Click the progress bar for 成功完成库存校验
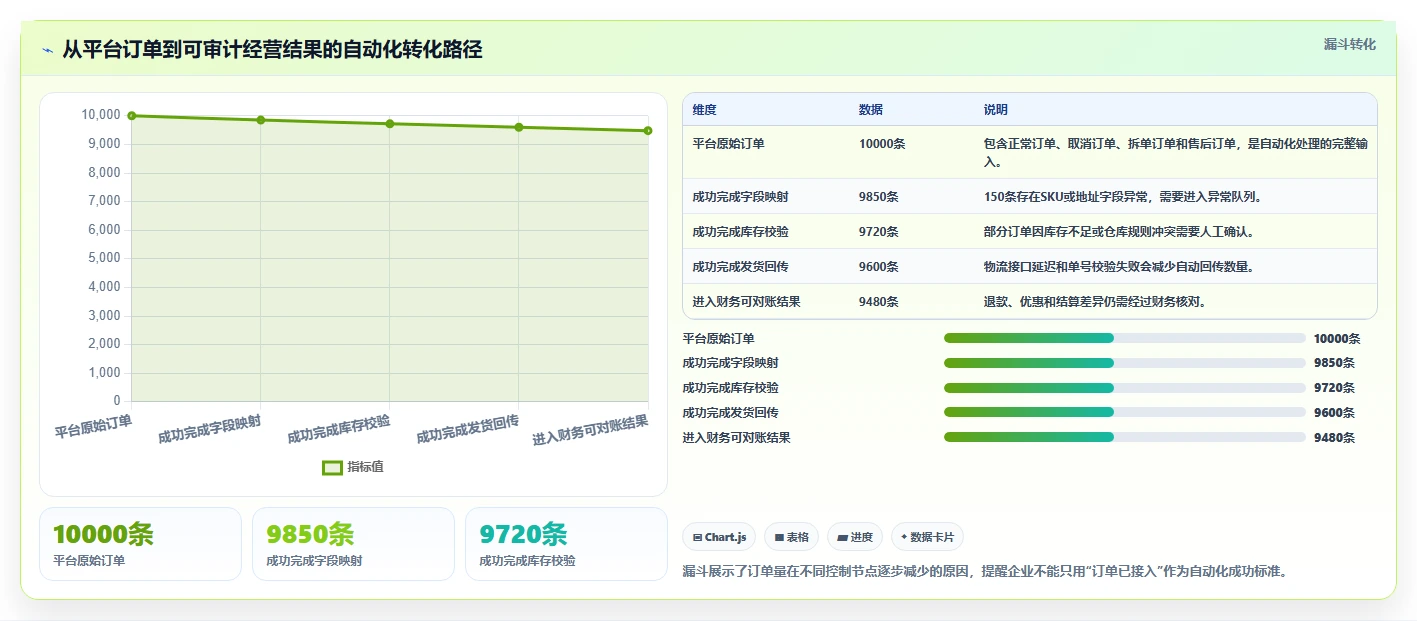 click(x=1125, y=388)
